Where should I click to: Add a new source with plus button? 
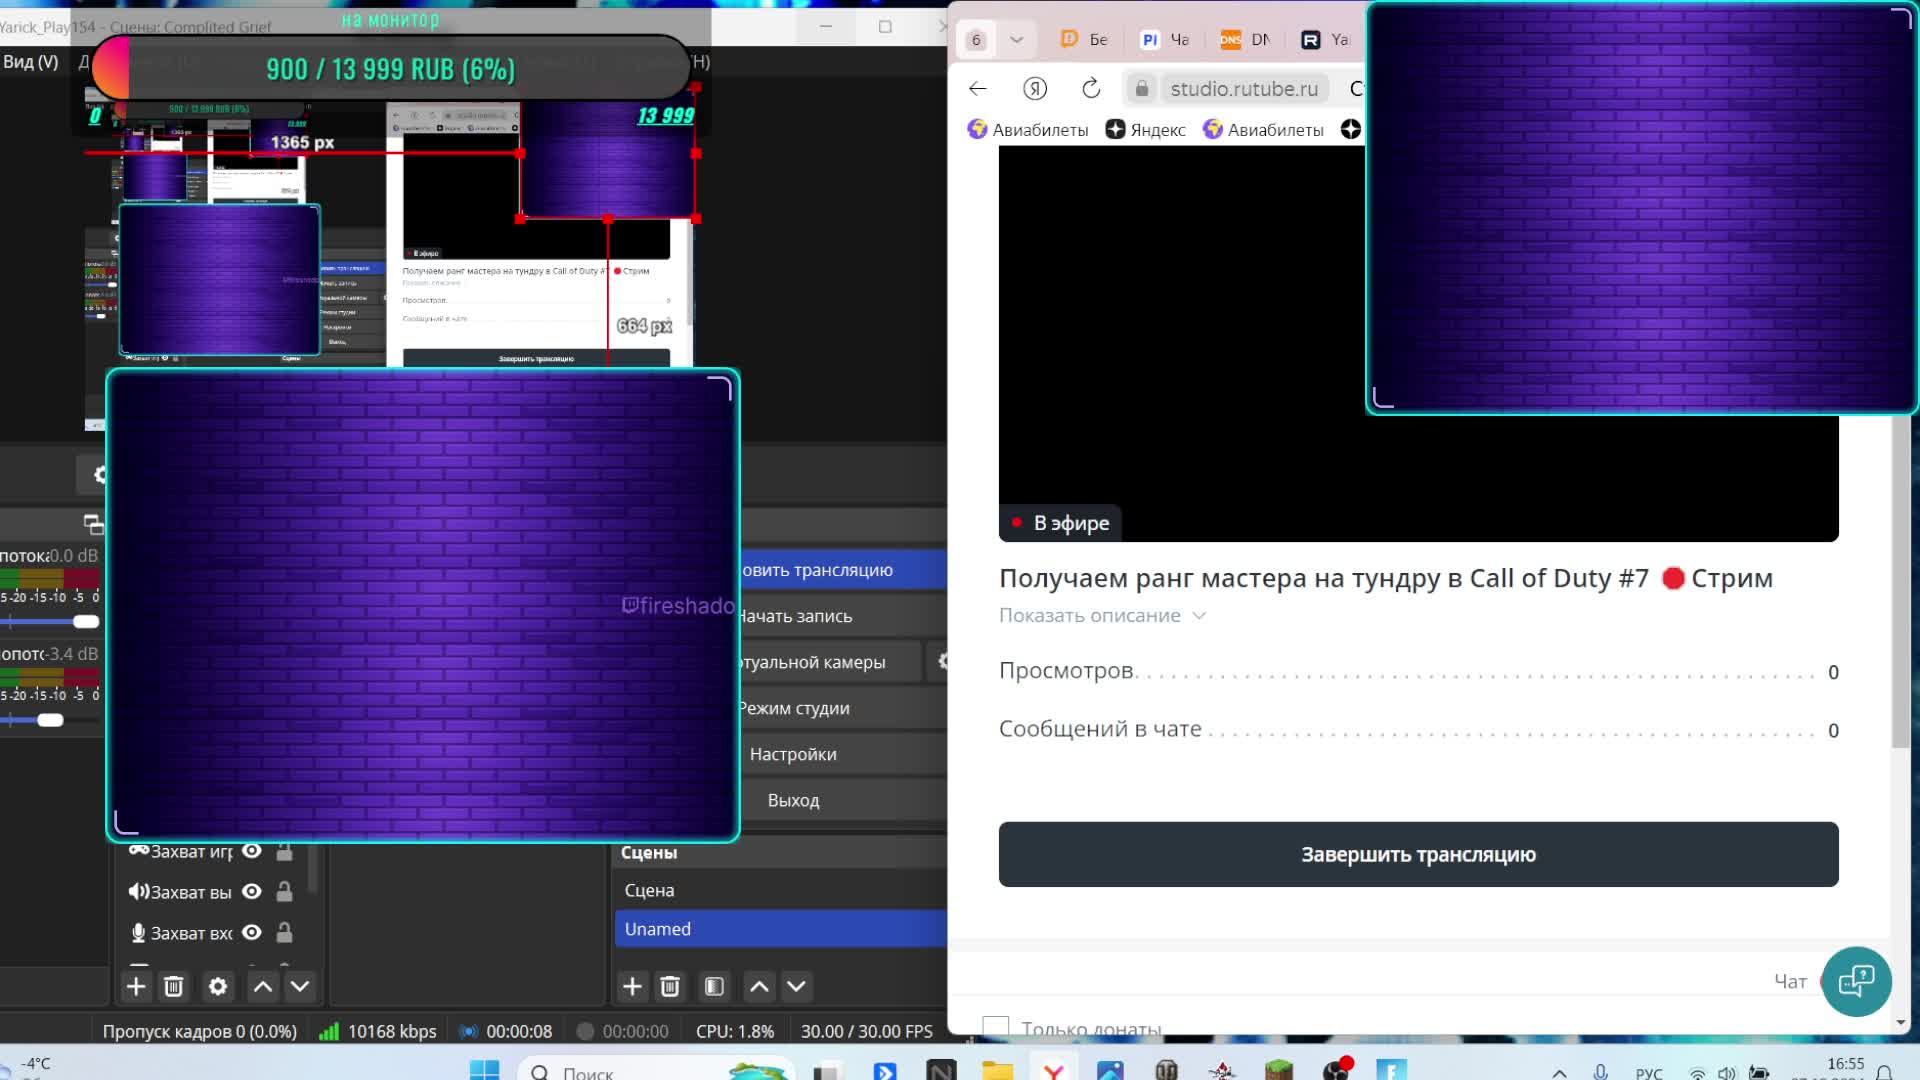pos(136,987)
